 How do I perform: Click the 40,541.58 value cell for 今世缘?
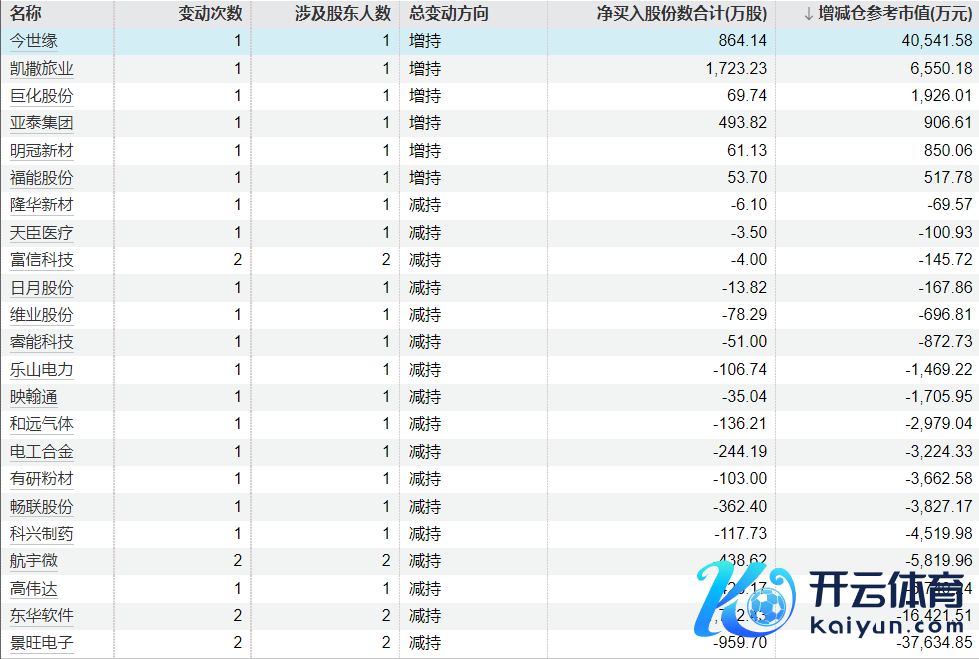tap(929, 41)
